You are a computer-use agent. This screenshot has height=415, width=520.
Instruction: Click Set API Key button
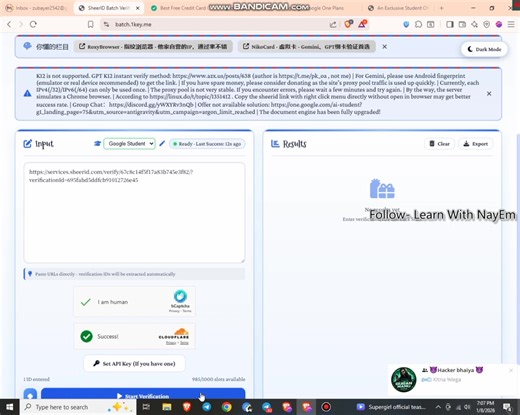[x=134, y=363]
